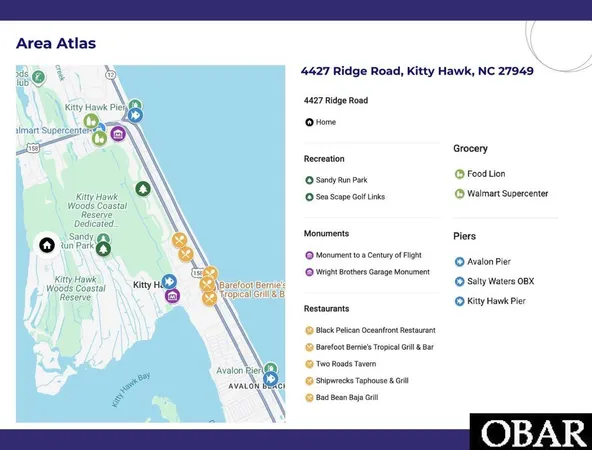Screen dimensions: 592x450
Task: Select the Kitty Hawk Pier fish marker
Action: [135, 115]
